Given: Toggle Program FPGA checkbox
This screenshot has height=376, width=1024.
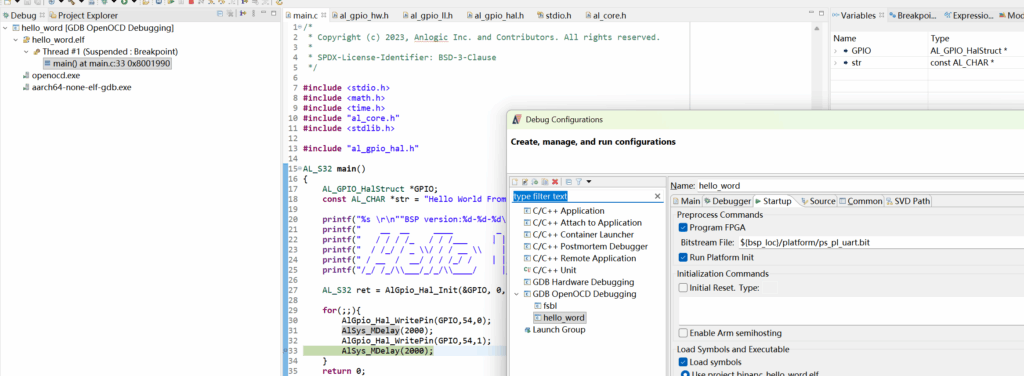Looking at the screenshot, I should pyautogui.click(x=683, y=227).
